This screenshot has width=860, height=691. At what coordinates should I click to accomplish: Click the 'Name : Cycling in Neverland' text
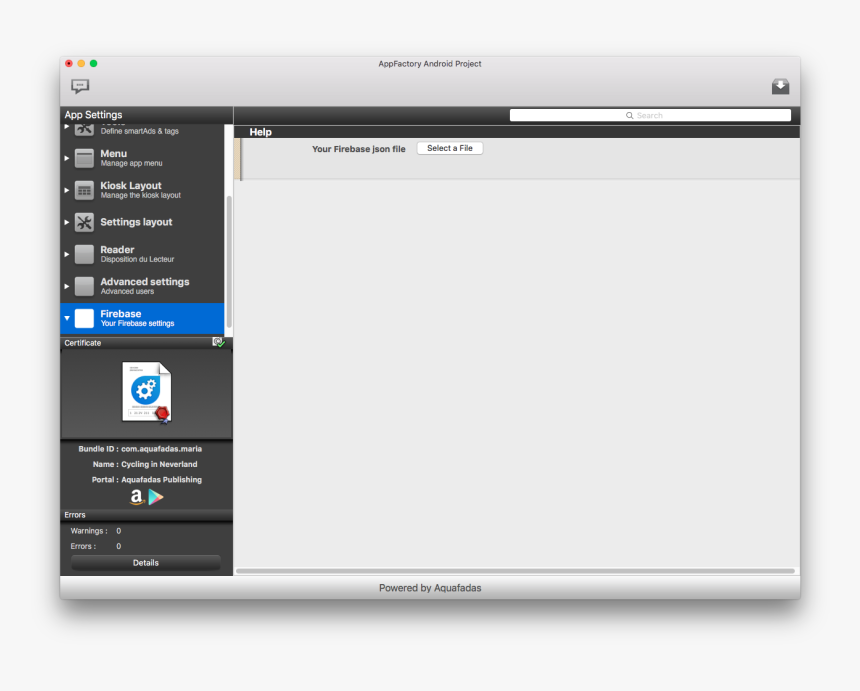[145, 464]
